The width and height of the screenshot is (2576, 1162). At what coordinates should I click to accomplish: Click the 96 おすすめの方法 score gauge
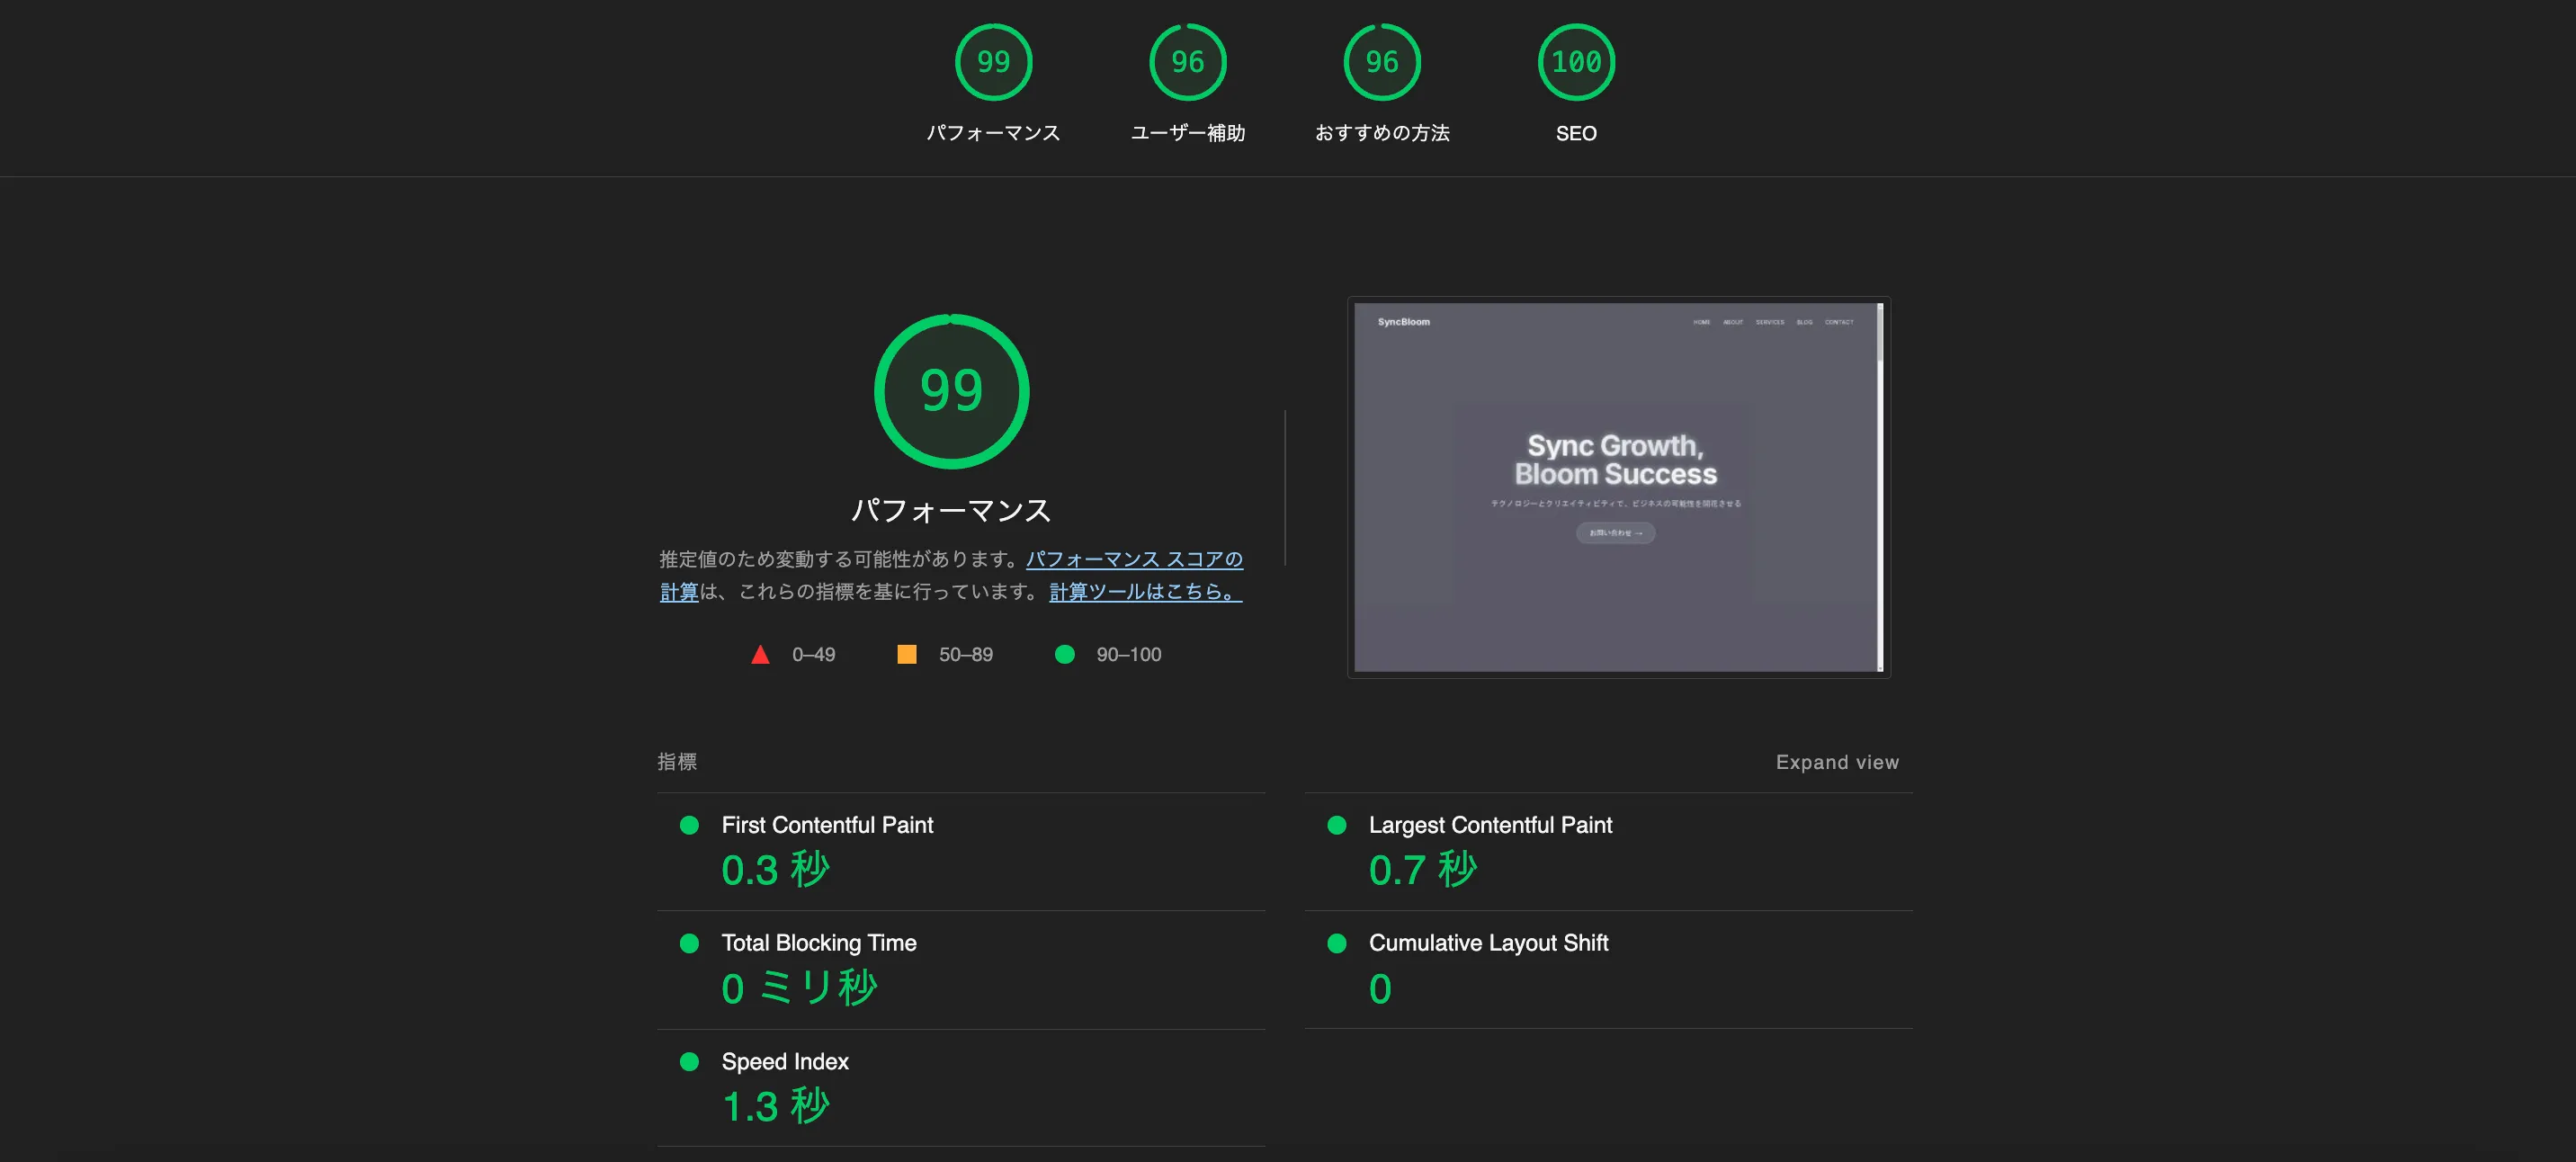pyautogui.click(x=1382, y=62)
